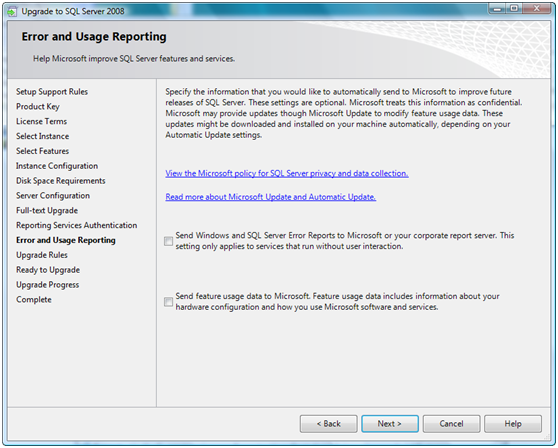This screenshot has height=448, width=558.
Task: Proceed with the Next button
Action: (390, 424)
